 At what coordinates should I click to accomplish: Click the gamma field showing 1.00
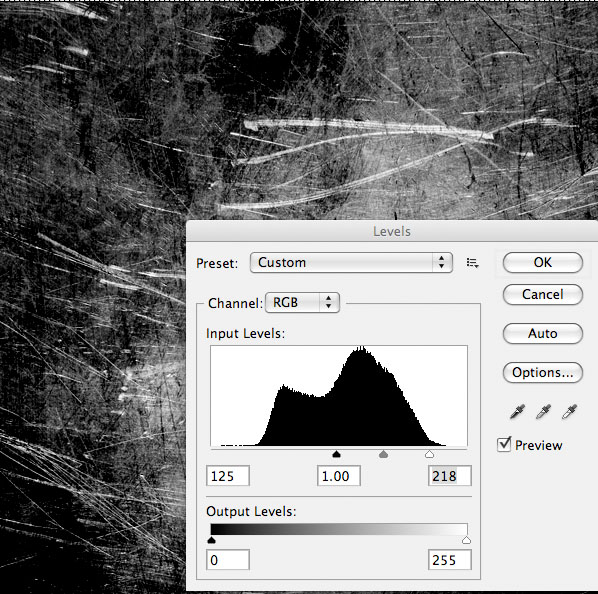pos(339,476)
